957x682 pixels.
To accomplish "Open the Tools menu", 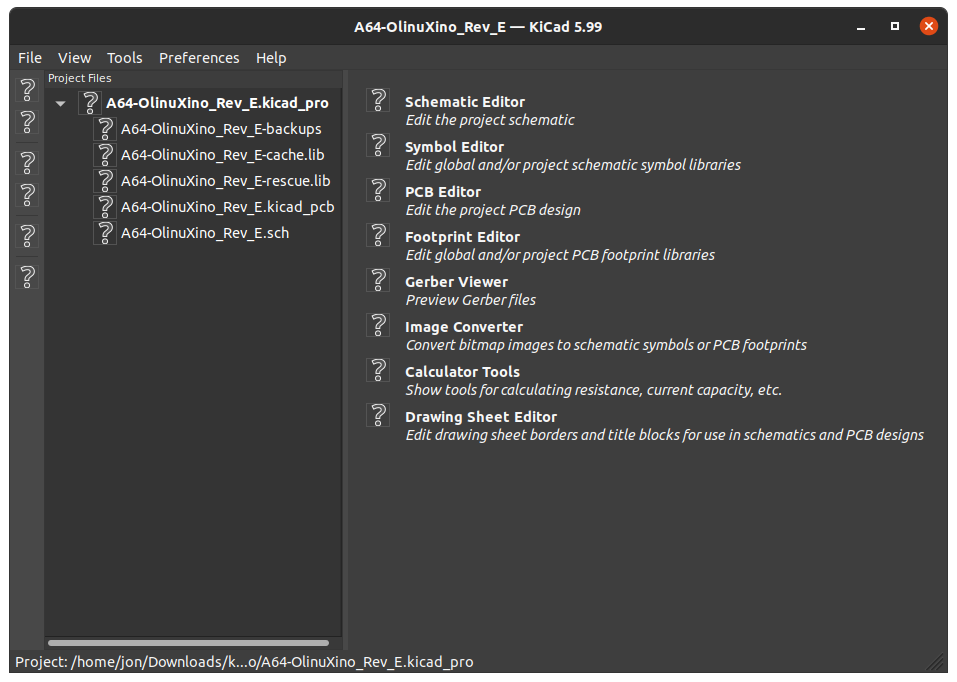I will tap(125, 58).
